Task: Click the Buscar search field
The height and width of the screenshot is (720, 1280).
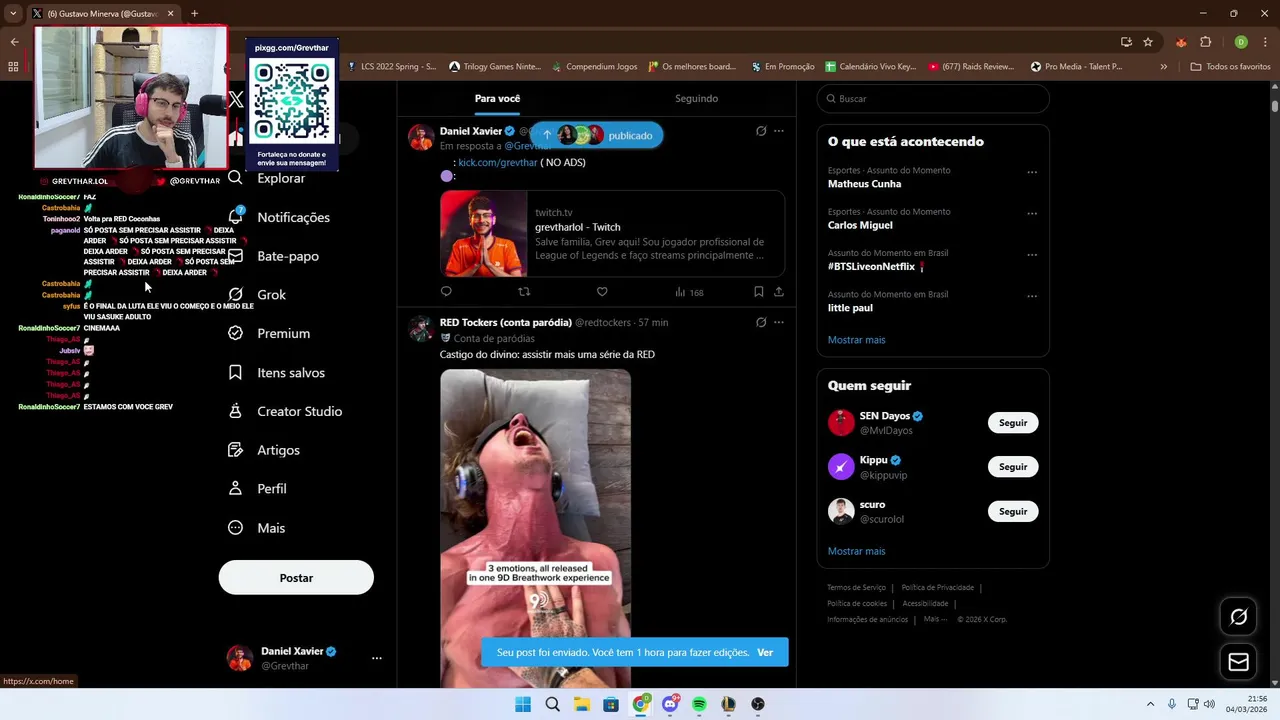Action: pyautogui.click(x=933, y=99)
